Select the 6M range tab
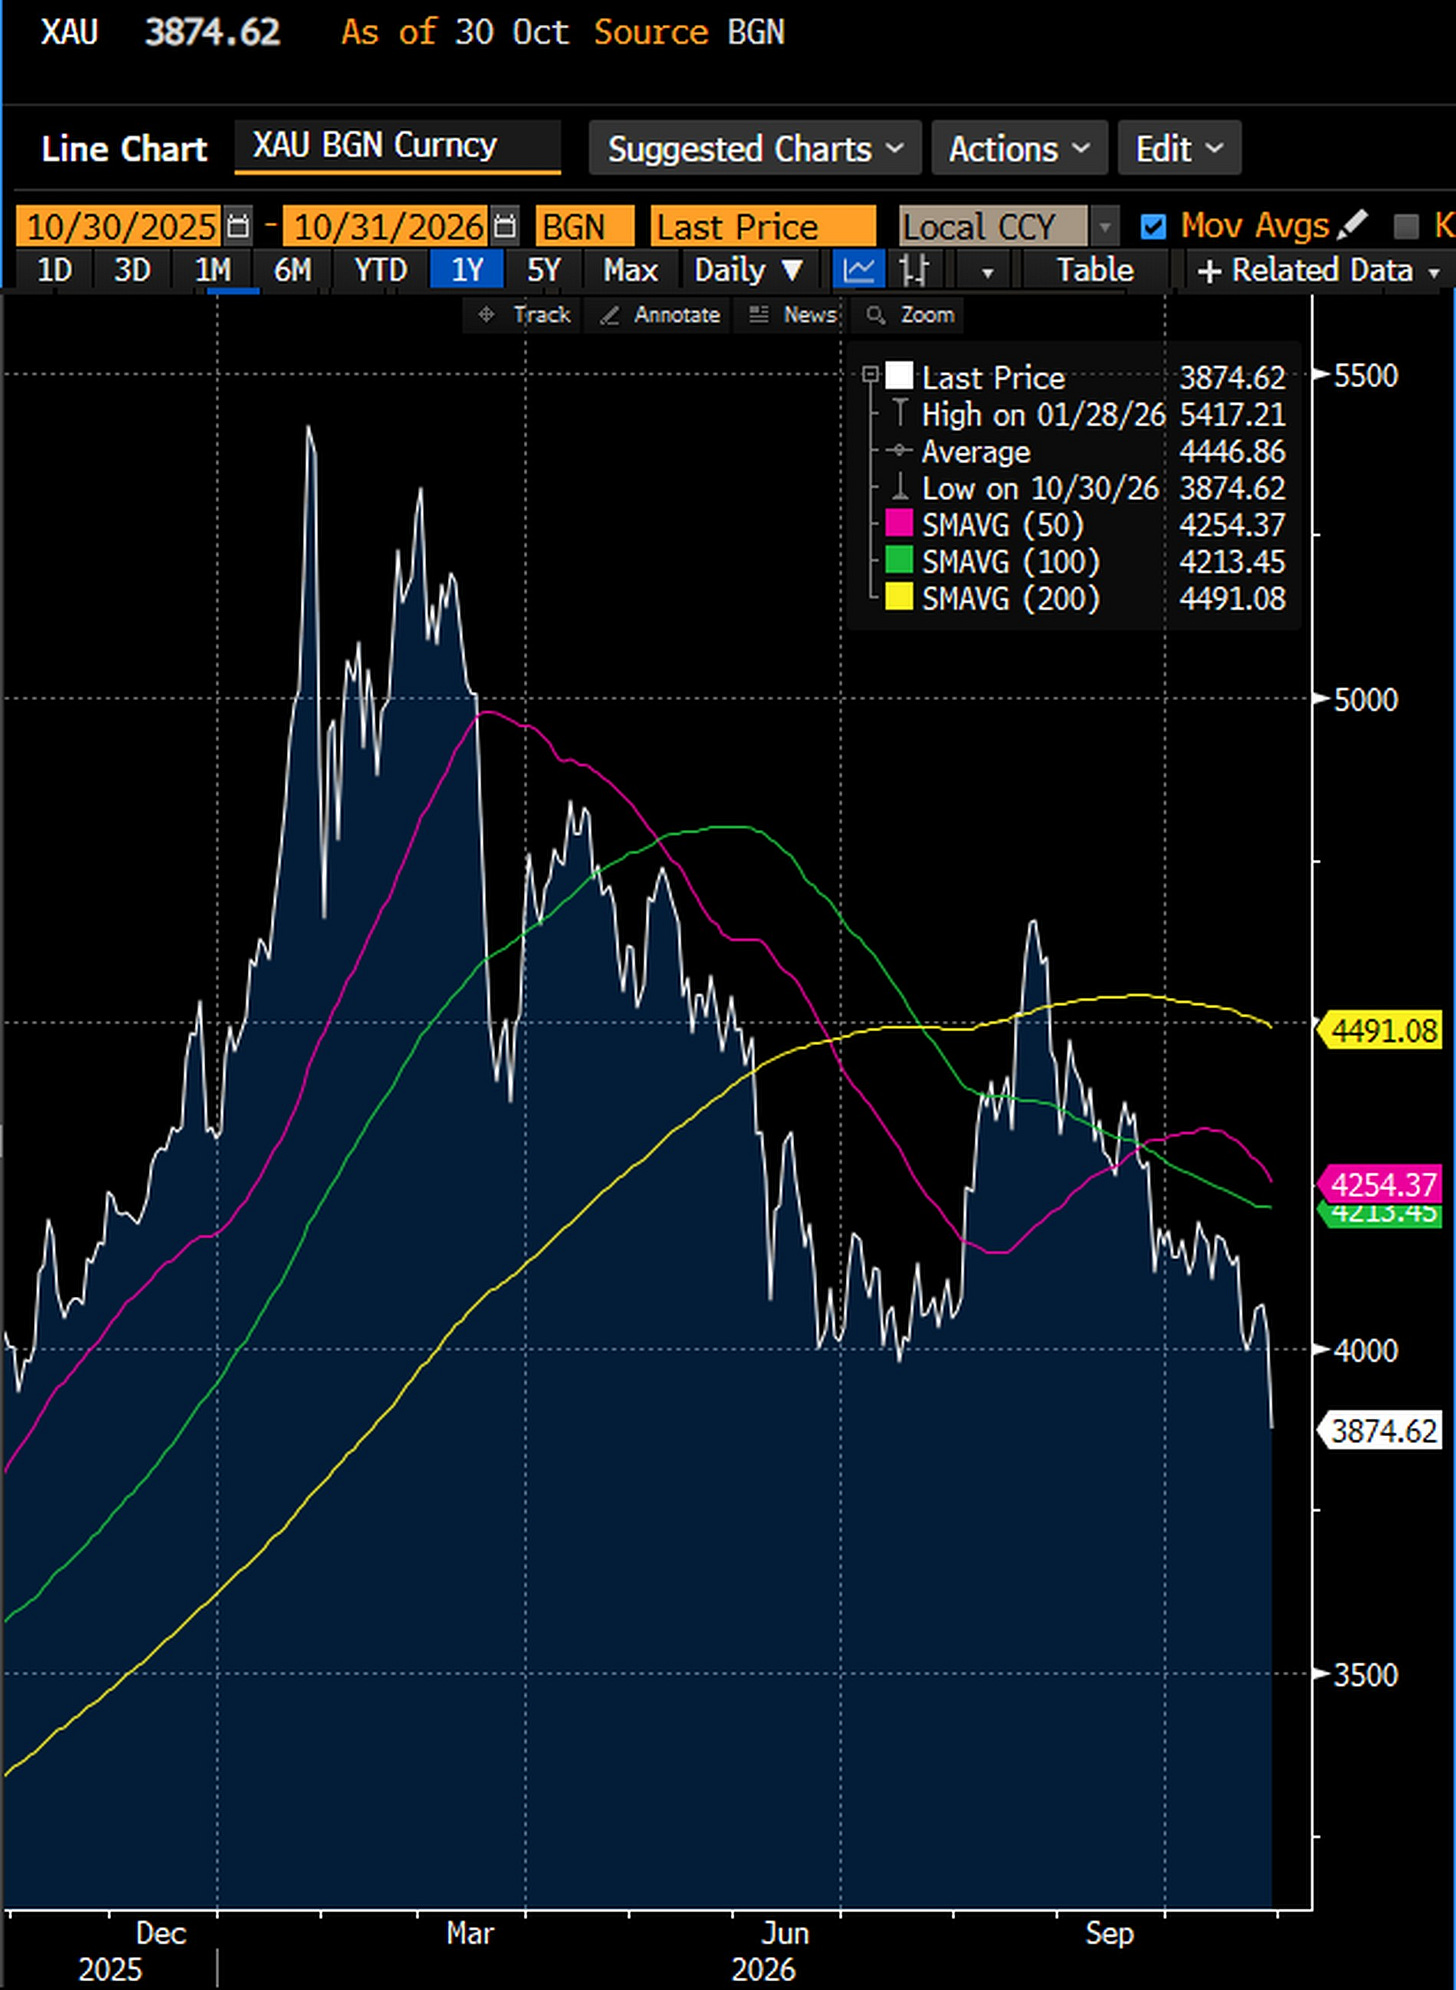1456x1990 pixels. point(293,270)
